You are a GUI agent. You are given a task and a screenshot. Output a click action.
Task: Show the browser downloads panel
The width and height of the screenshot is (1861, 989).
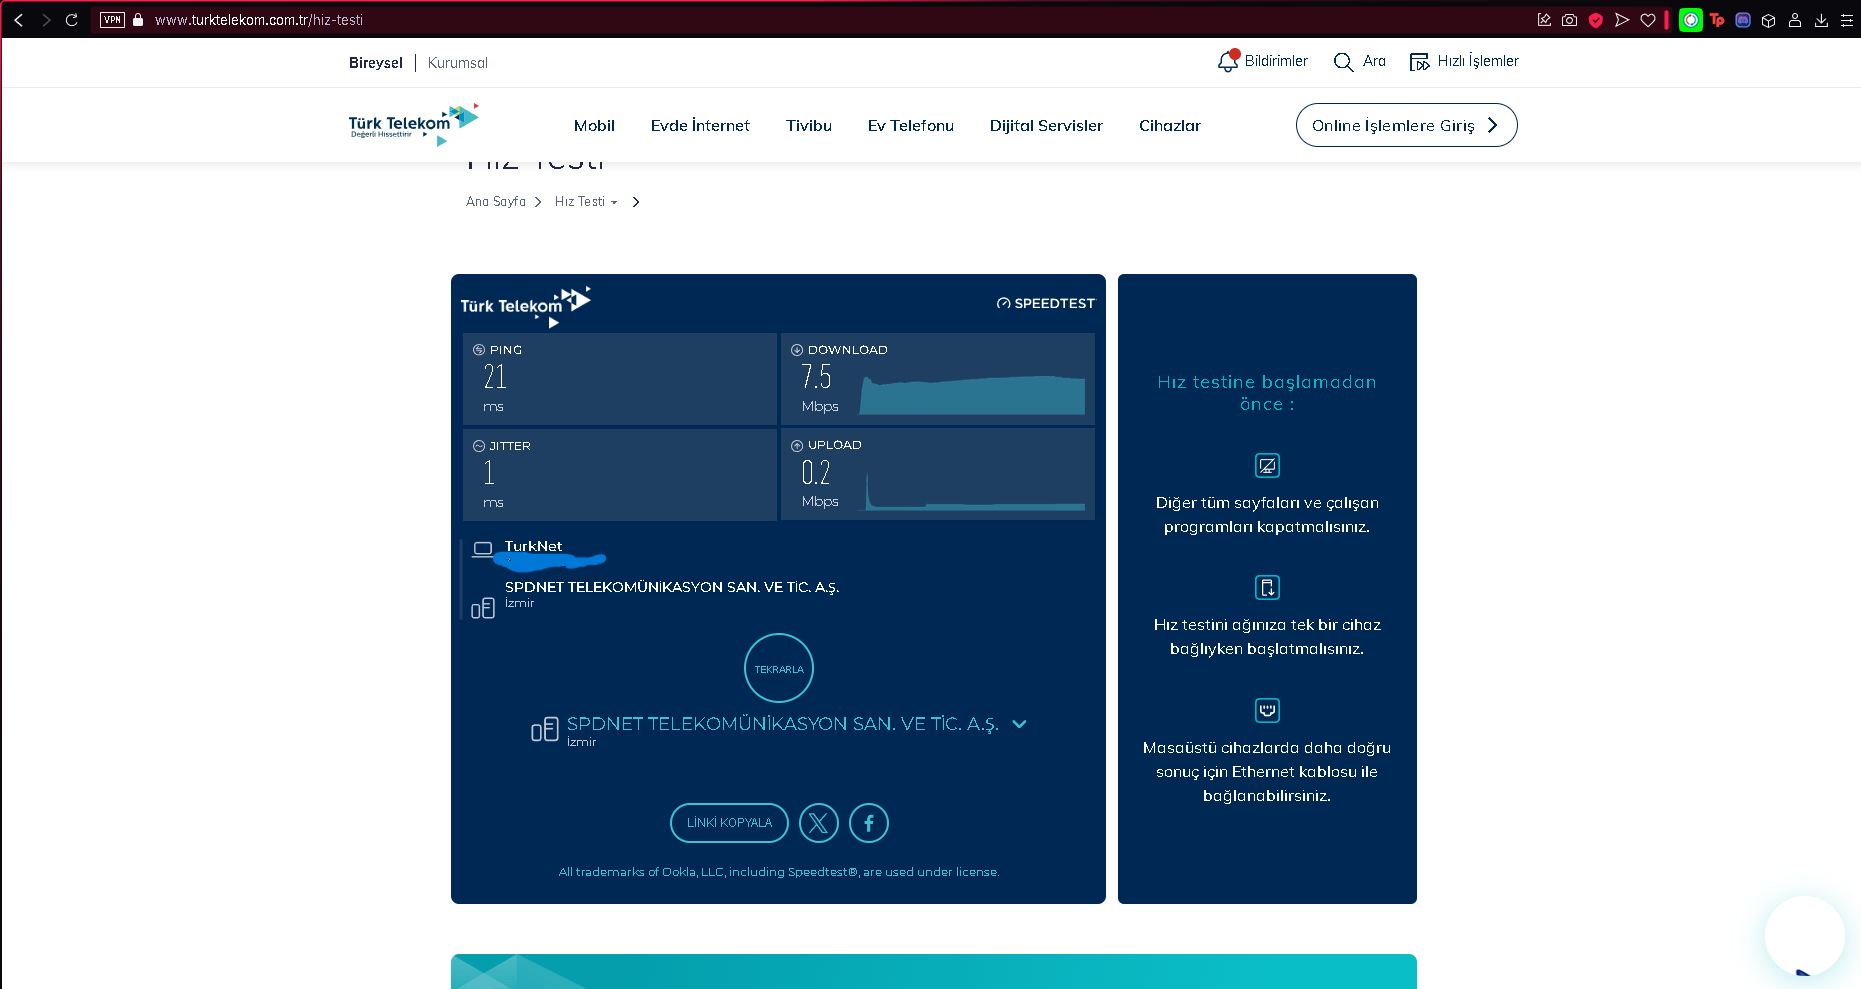tap(1821, 20)
